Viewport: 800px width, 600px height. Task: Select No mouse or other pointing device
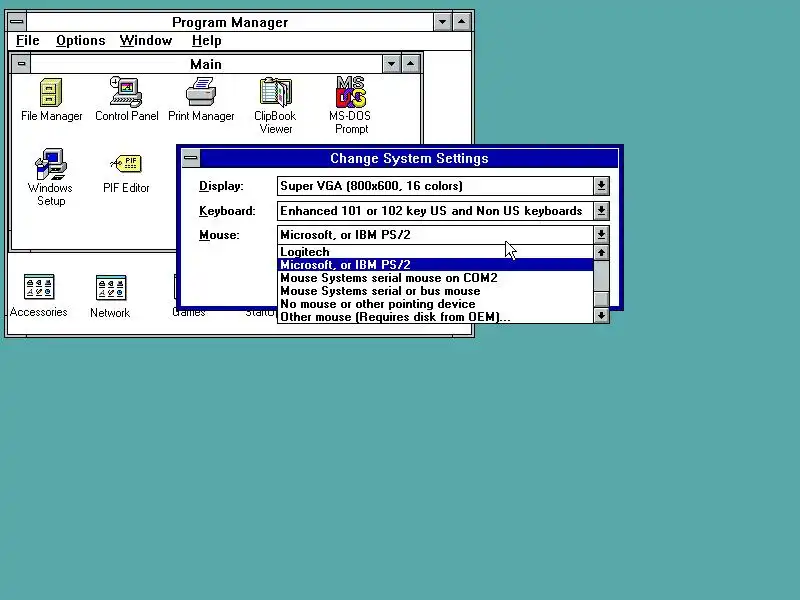[x=436, y=304]
